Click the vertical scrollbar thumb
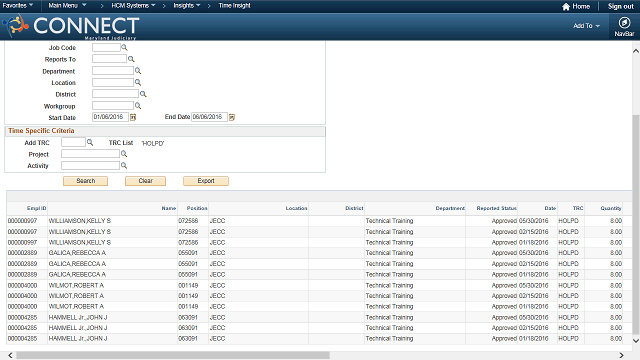This screenshot has height=360, width=640. 636,224
